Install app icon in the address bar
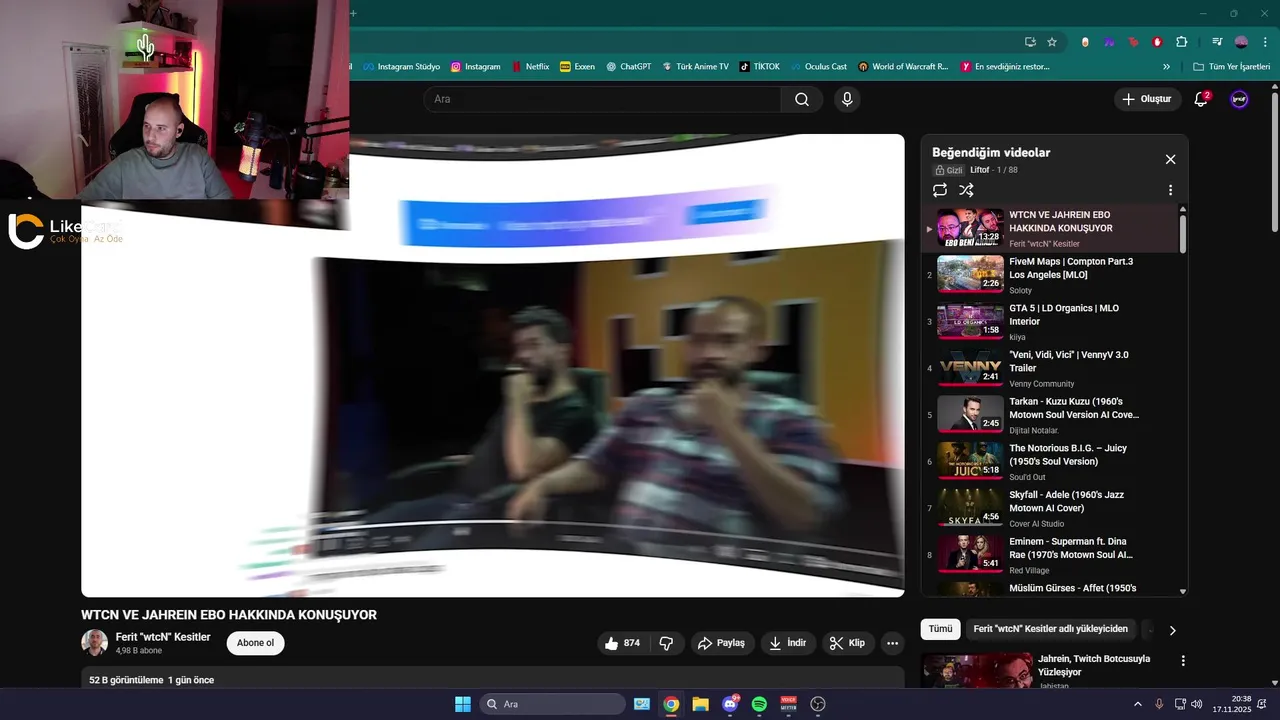Screen dimensions: 1280x720 pyautogui.click(x=1030, y=42)
